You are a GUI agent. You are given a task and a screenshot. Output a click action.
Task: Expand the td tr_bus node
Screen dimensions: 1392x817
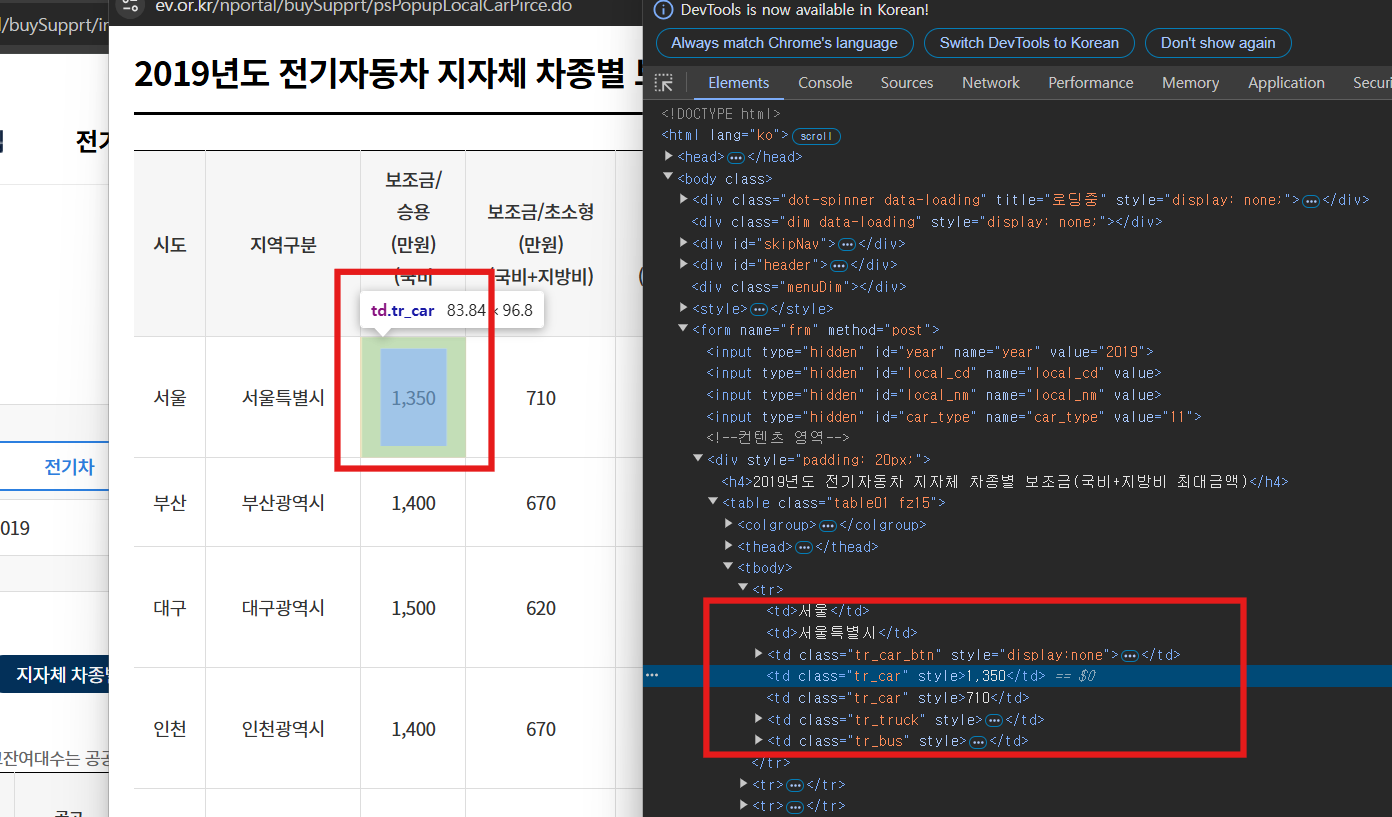pos(759,741)
